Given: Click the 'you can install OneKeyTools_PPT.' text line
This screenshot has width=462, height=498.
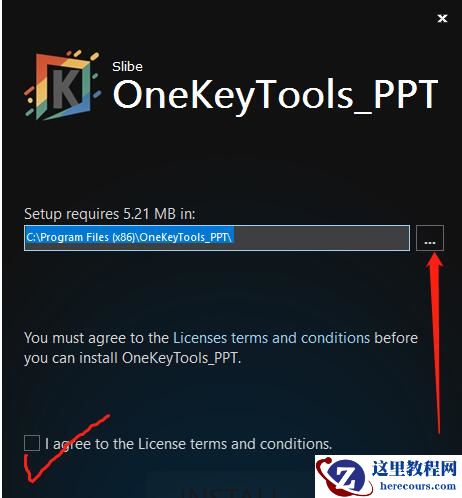Looking at the screenshot, I should [132, 358].
